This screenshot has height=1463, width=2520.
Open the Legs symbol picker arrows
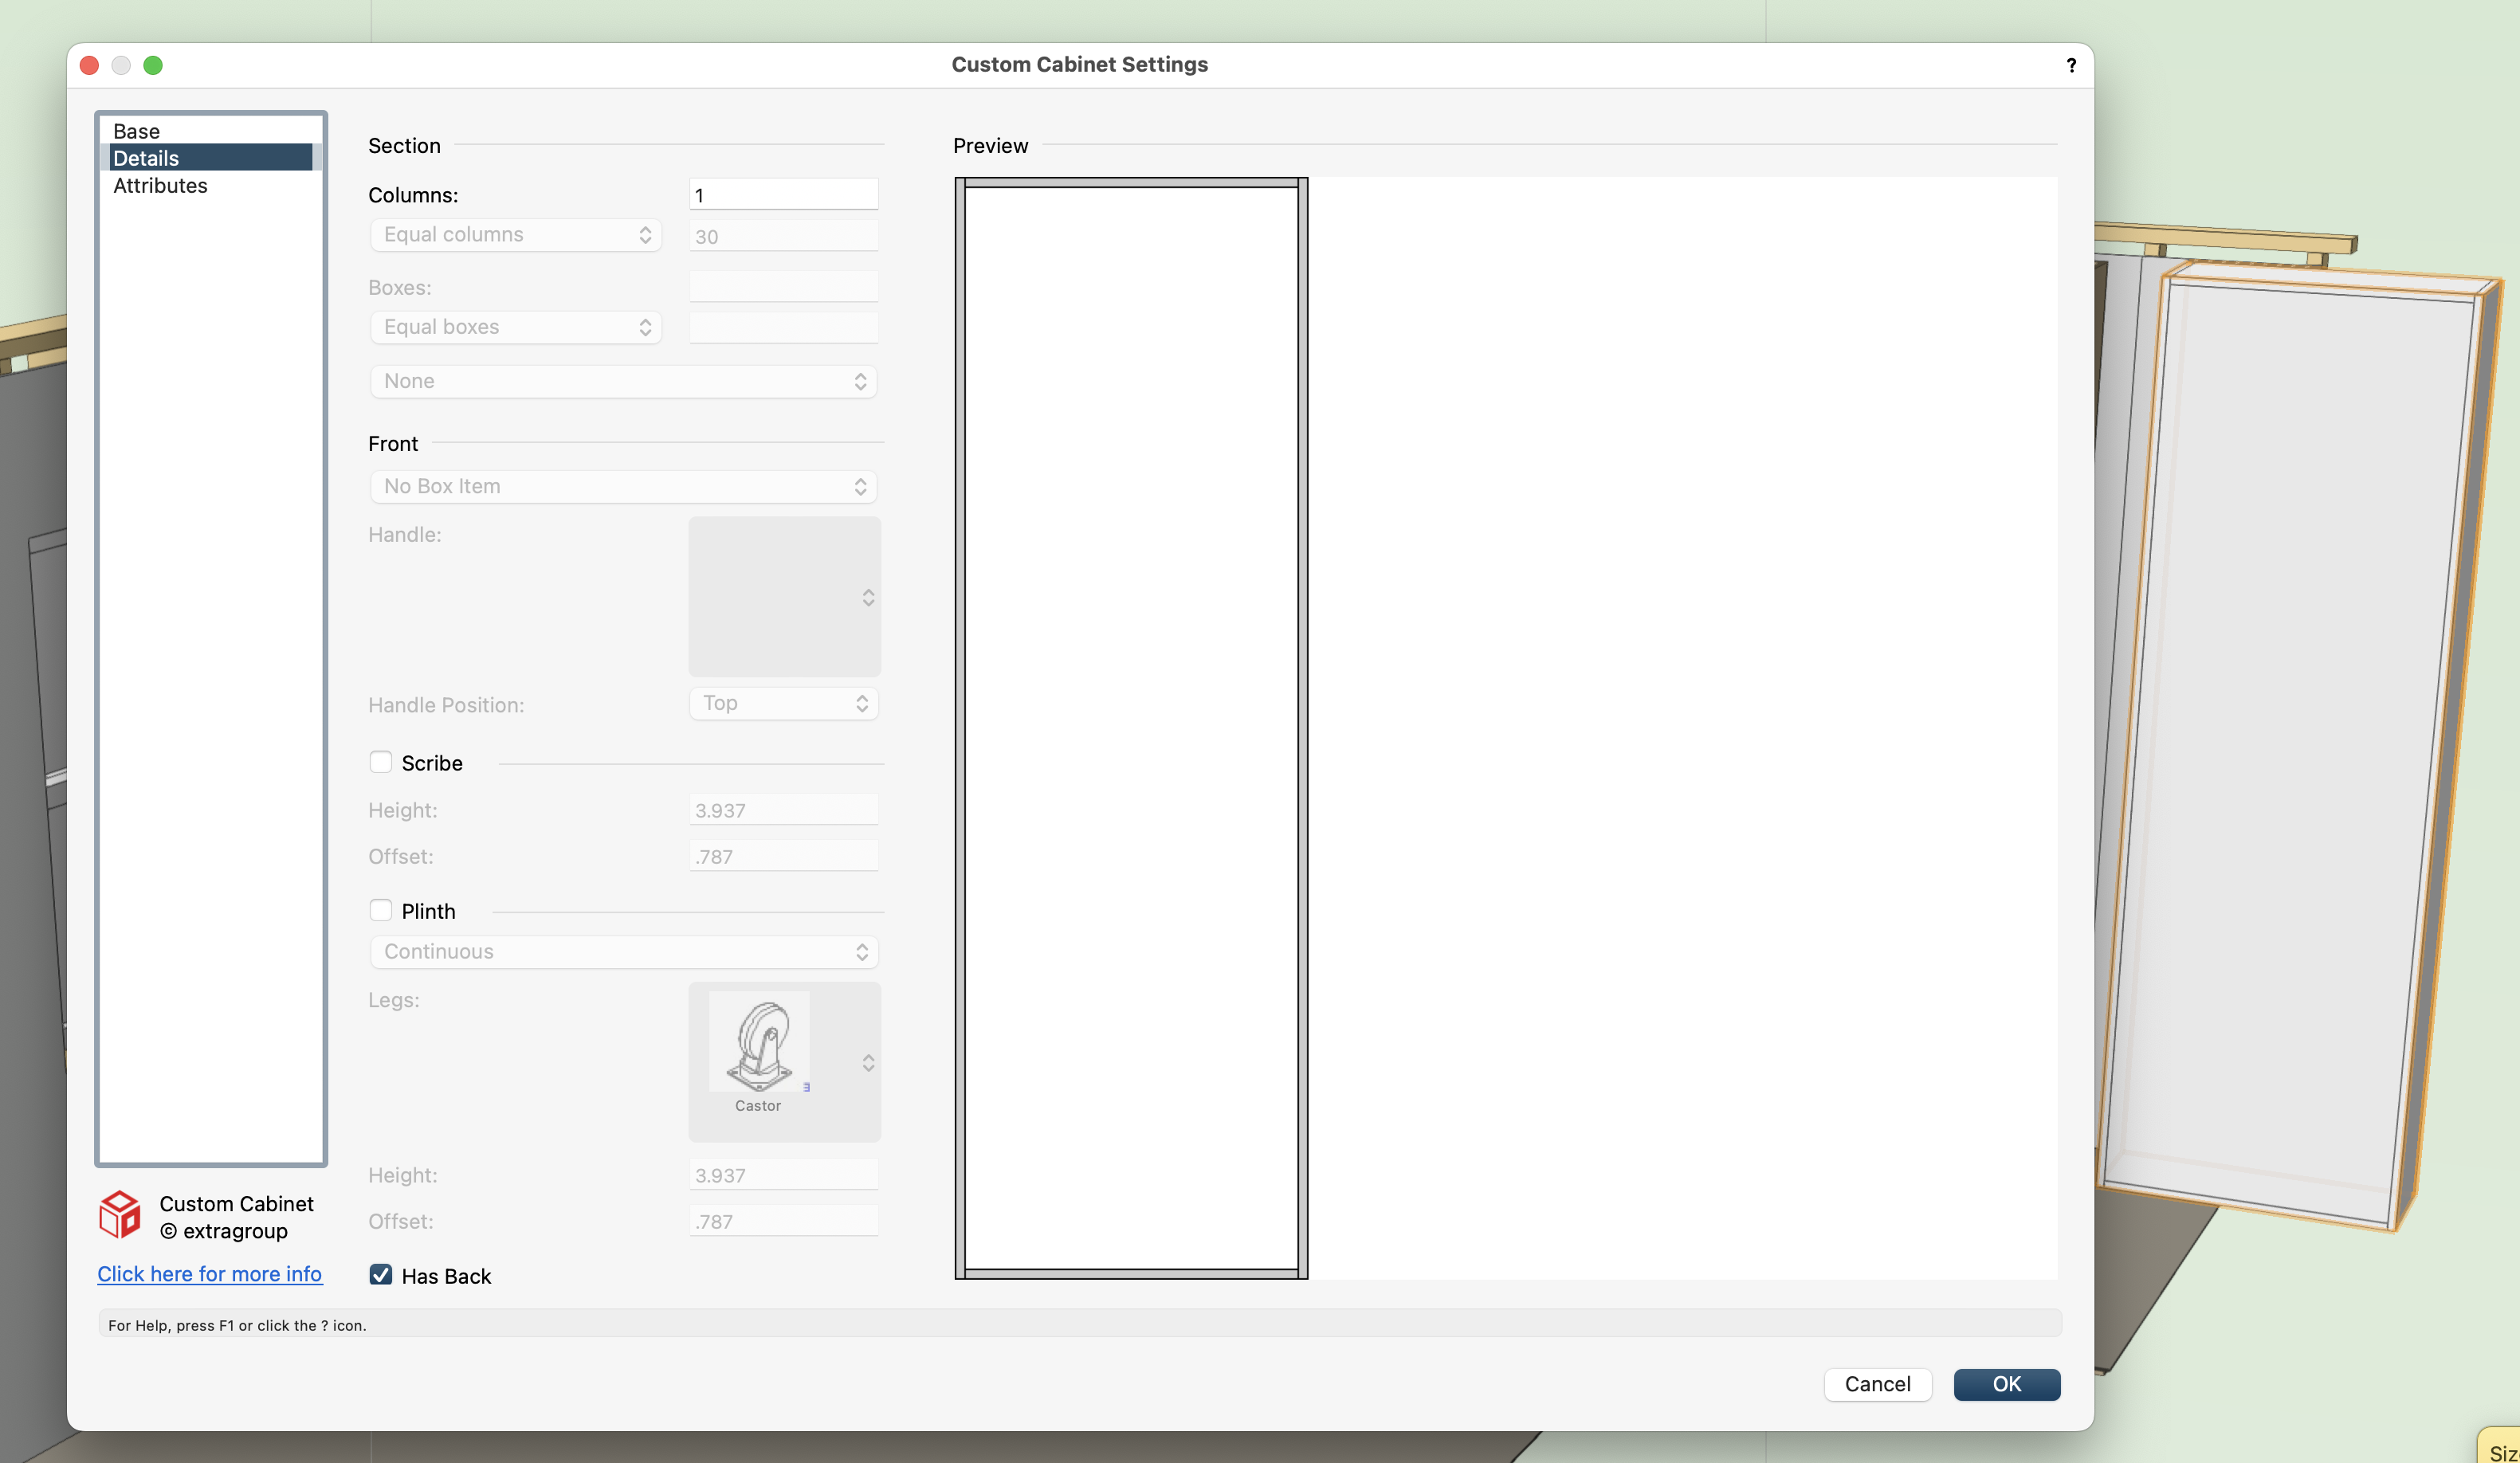[868, 1062]
